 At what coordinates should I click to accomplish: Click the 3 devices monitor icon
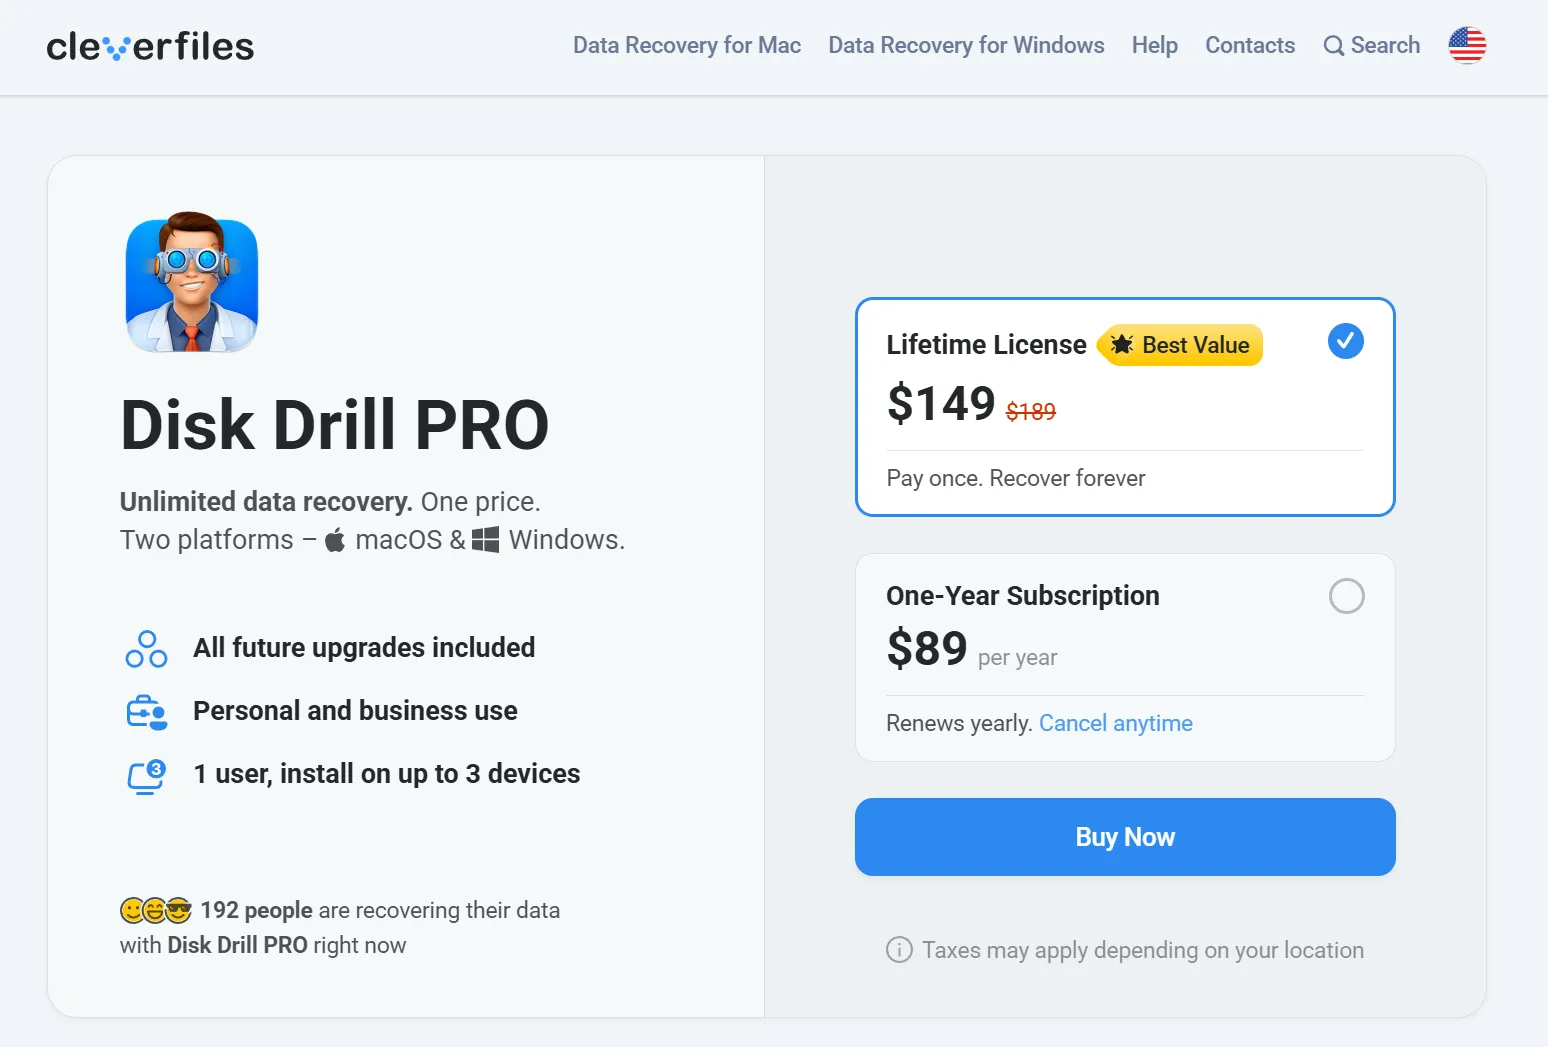coord(146,776)
